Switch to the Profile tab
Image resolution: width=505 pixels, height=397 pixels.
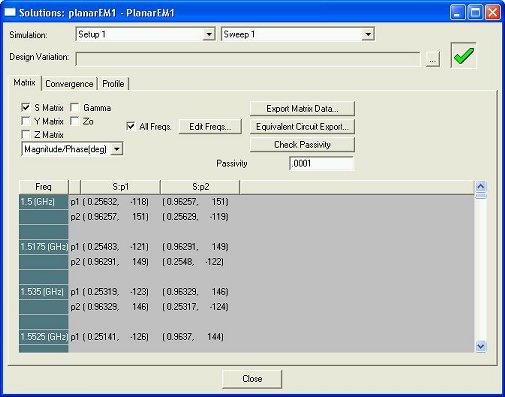pyautogui.click(x=113, y=84)
